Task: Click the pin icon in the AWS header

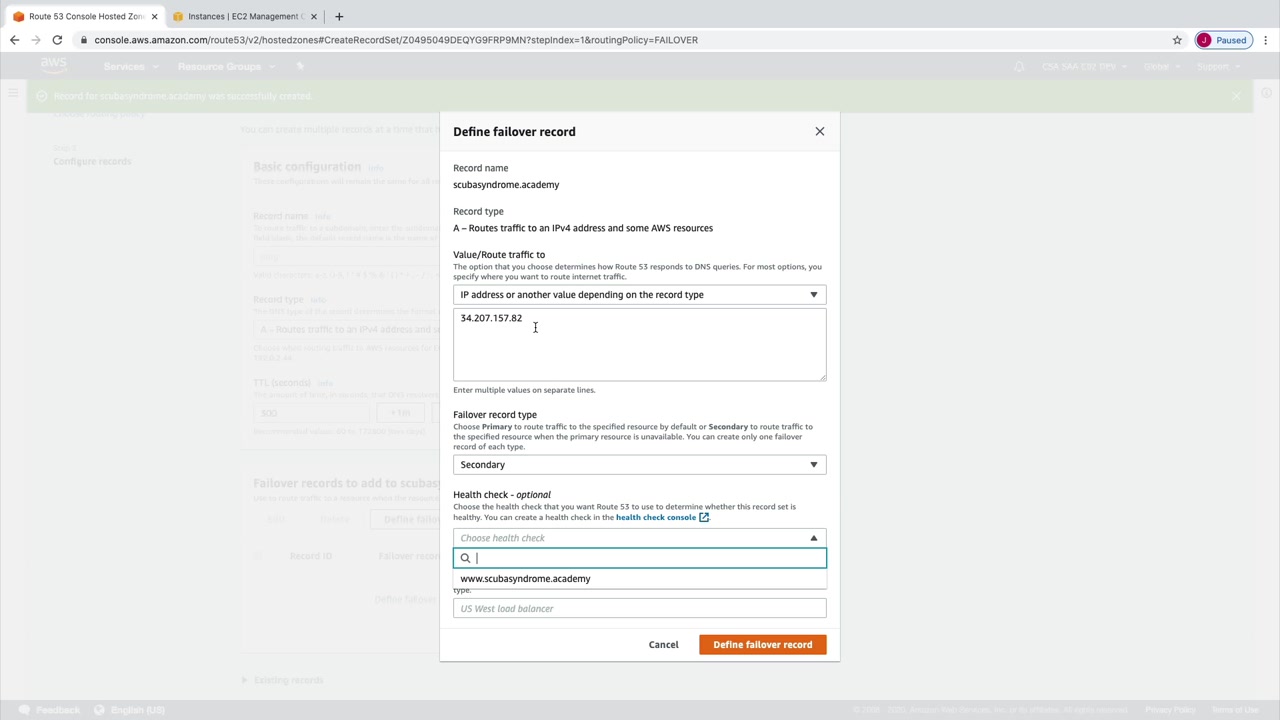Action: tap(300, 67)
